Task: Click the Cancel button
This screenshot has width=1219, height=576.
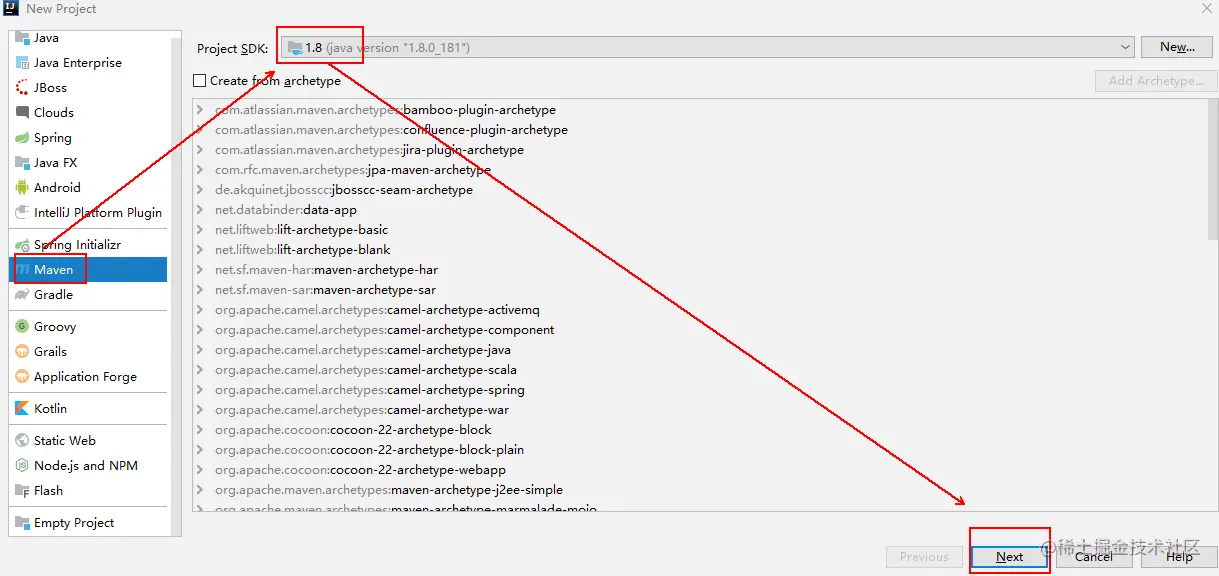Action: point(1093,557)
